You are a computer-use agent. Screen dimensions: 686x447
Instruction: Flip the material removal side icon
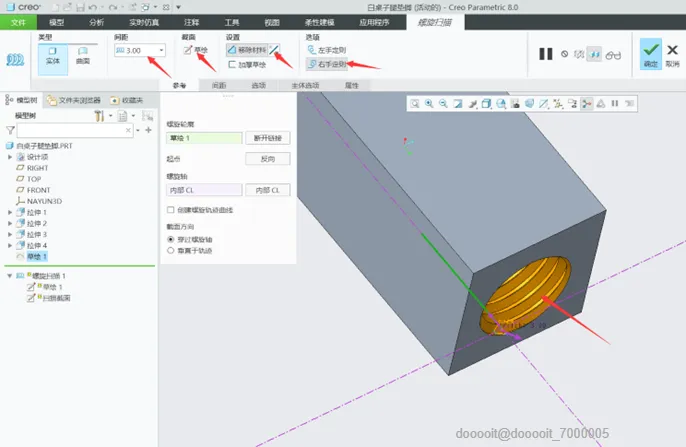(x=274, y=50)
